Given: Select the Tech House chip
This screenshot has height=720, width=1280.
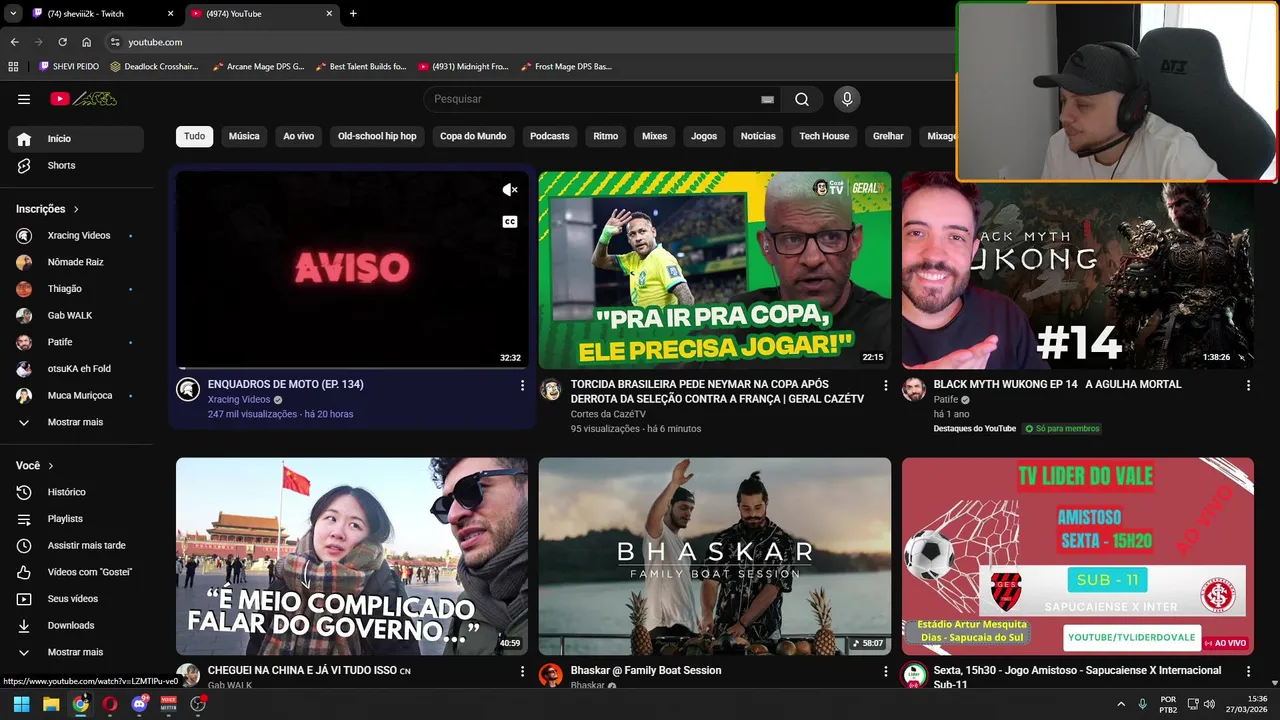Looking at the screenshot, I should [x=824, y=136].
